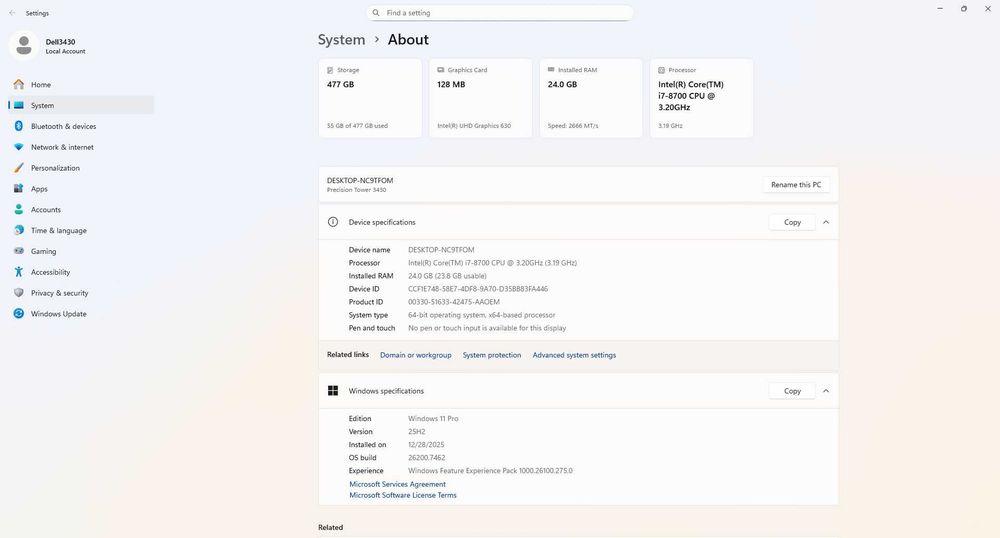Open Gaming via its controller icon
This screenshot has width=1000, height=538.
click(x=18, y=251)
